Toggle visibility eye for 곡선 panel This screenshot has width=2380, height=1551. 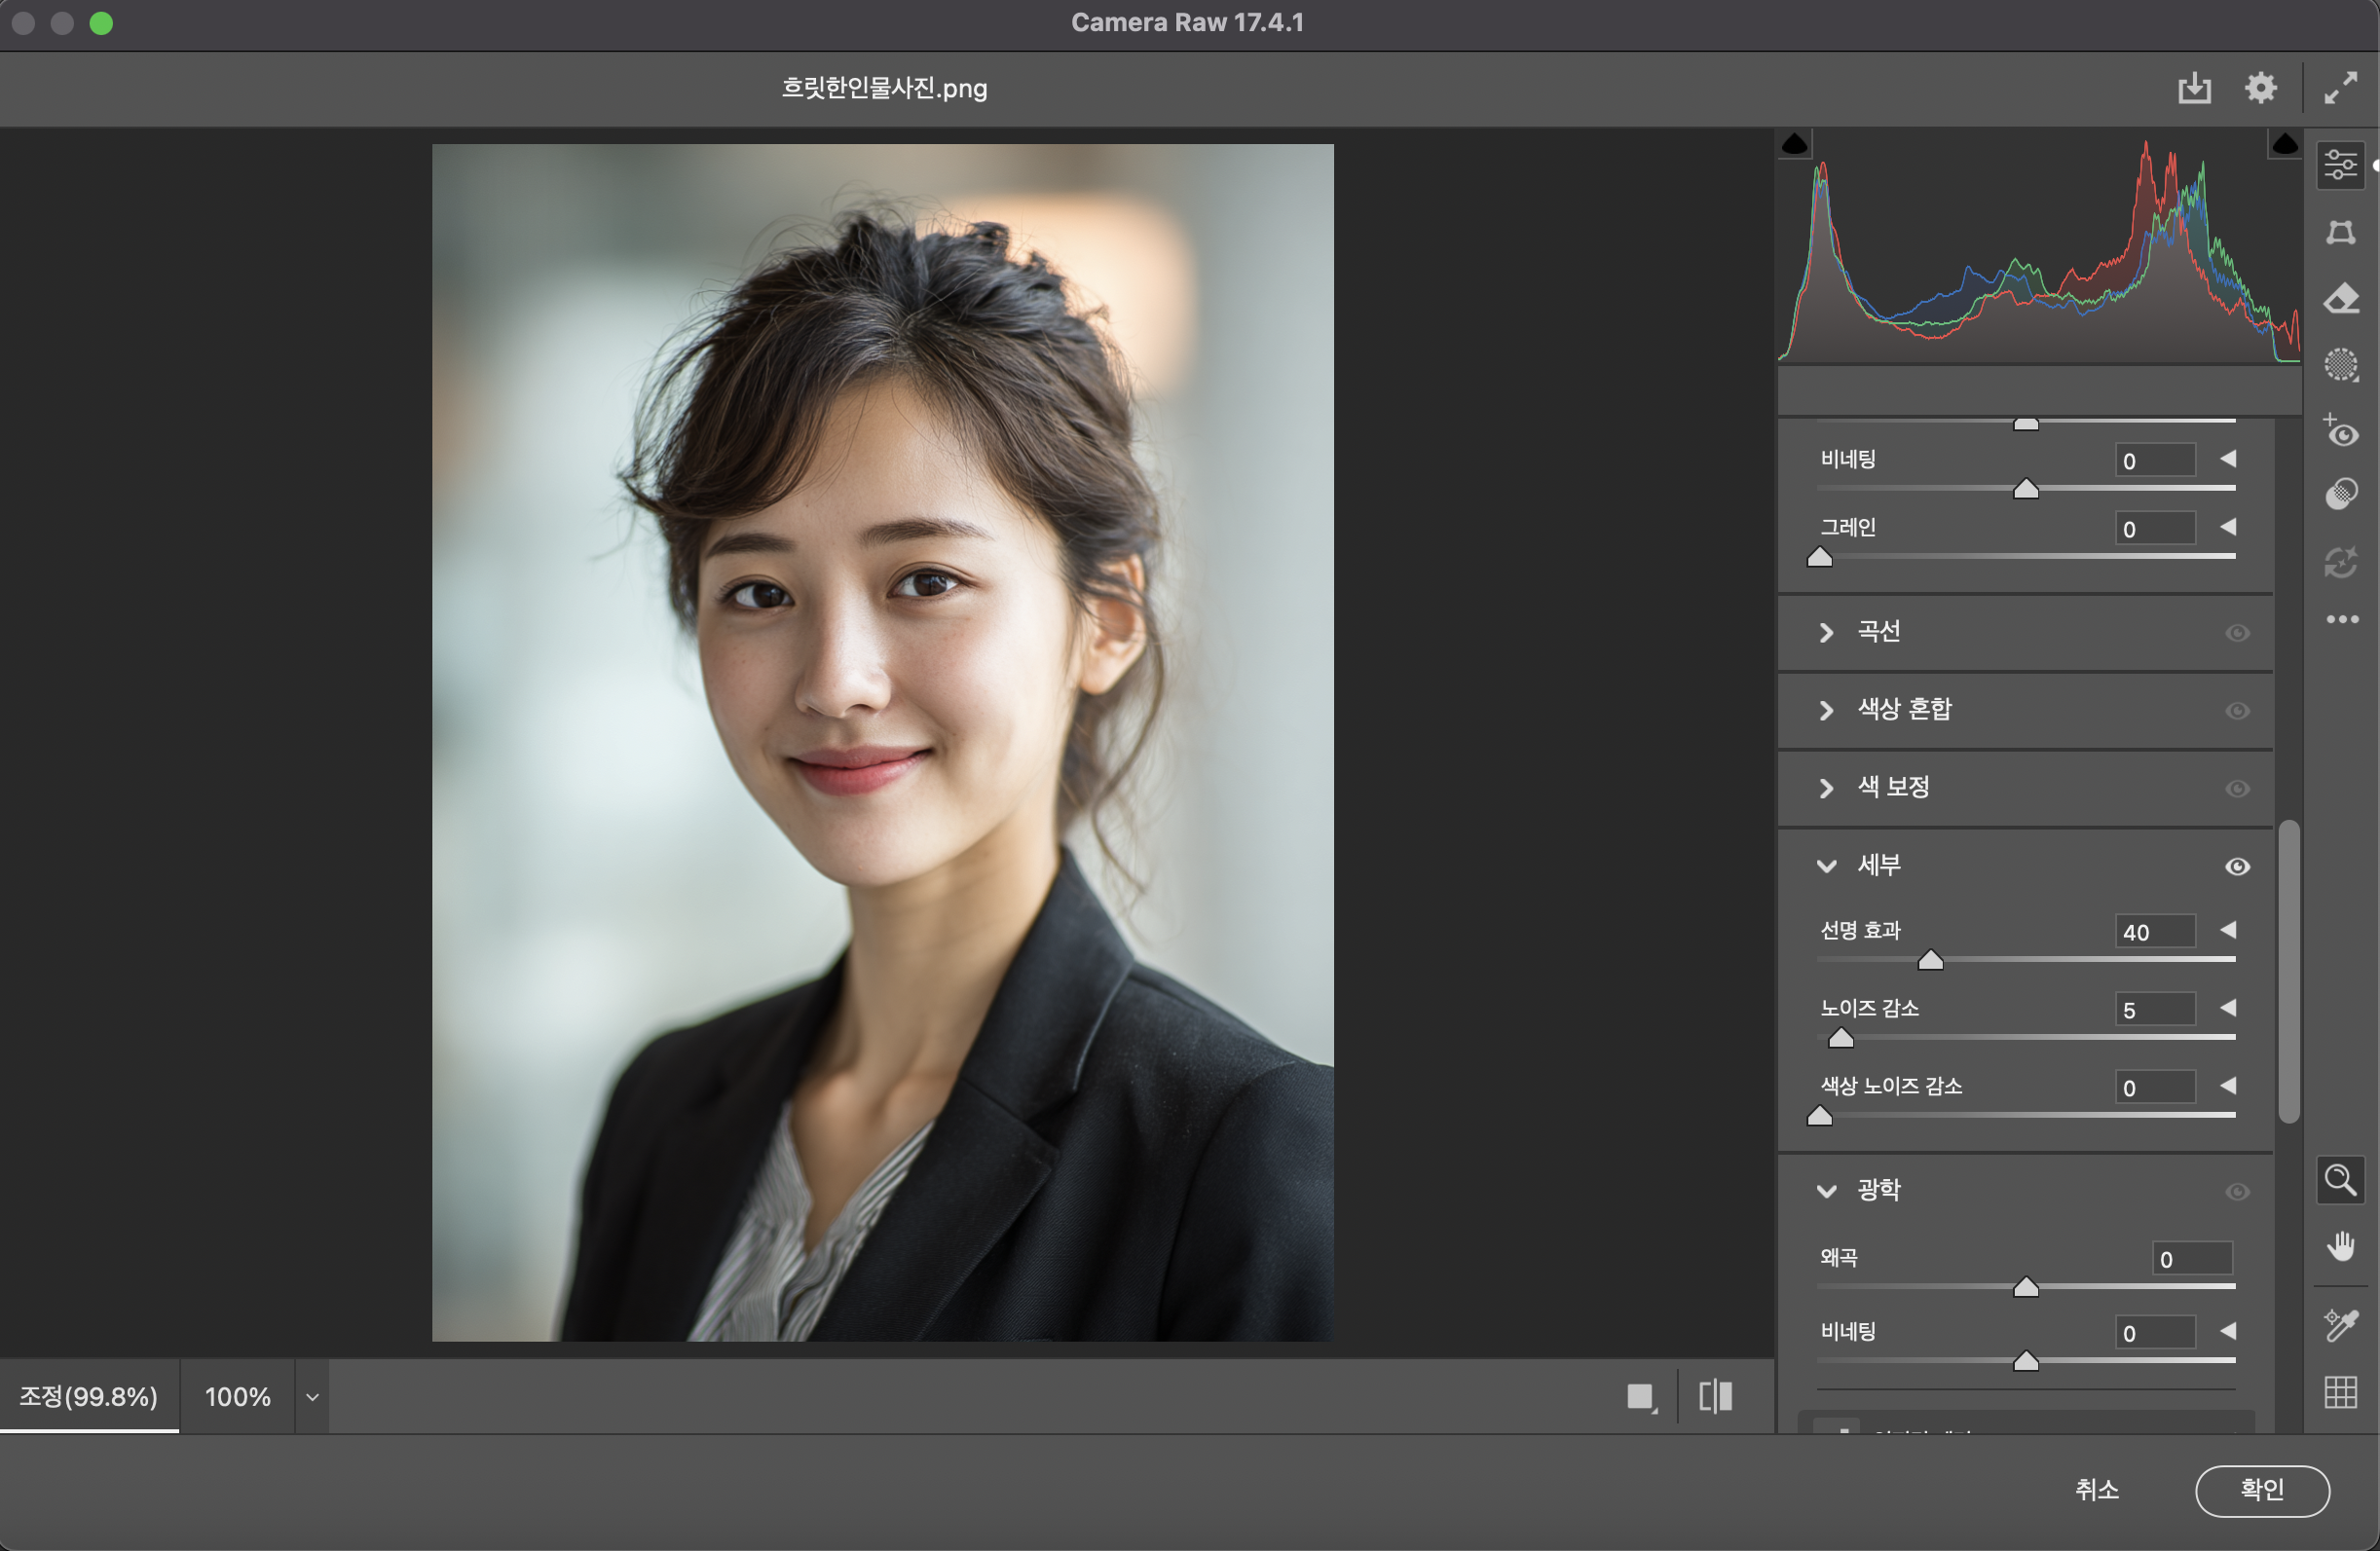[2237, 633]
